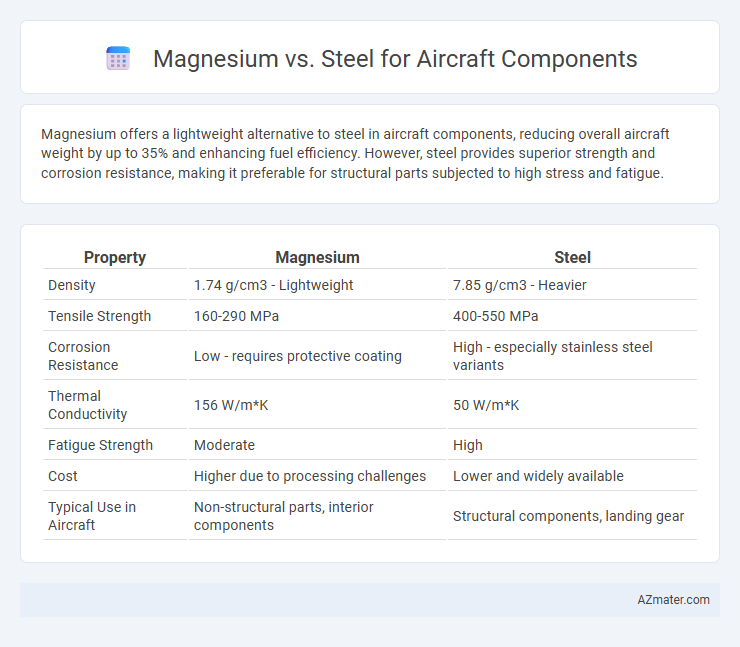
Task: Click the Corrosion Resistance row label
Action: pos(83,356)
